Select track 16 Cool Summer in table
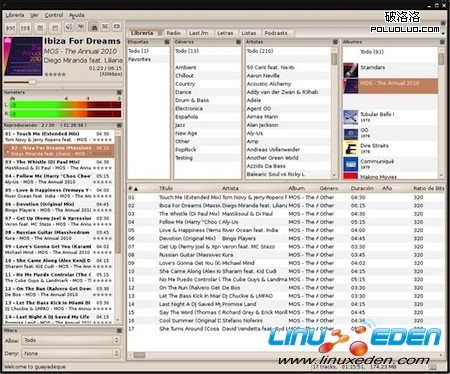450x374 pixels. pos(286,321)
